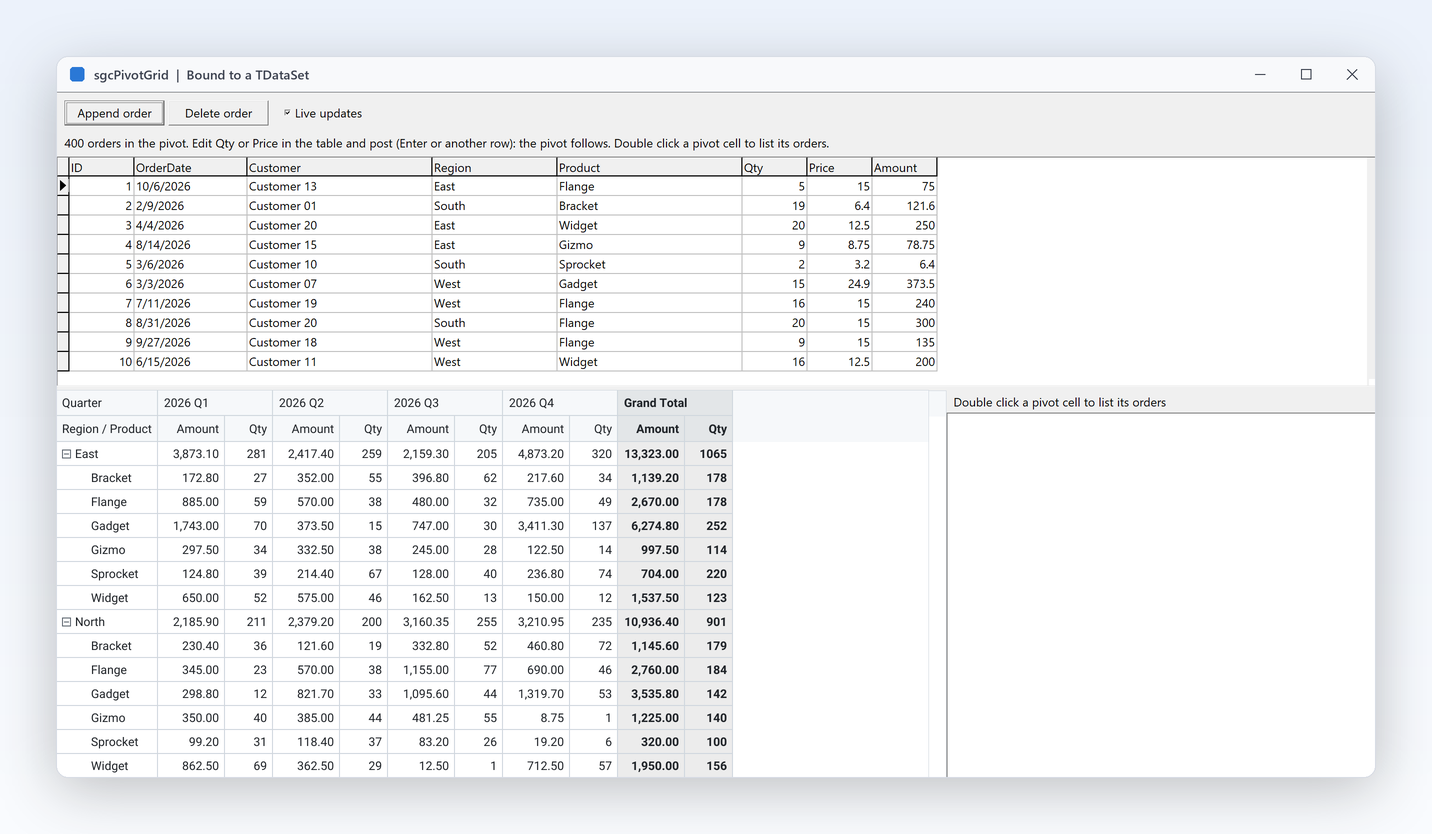Screen dimensions: 1432x834
Task: Select the Sprocket product cell in orders table
Action: pyautogui.click(x=649, y=264)
